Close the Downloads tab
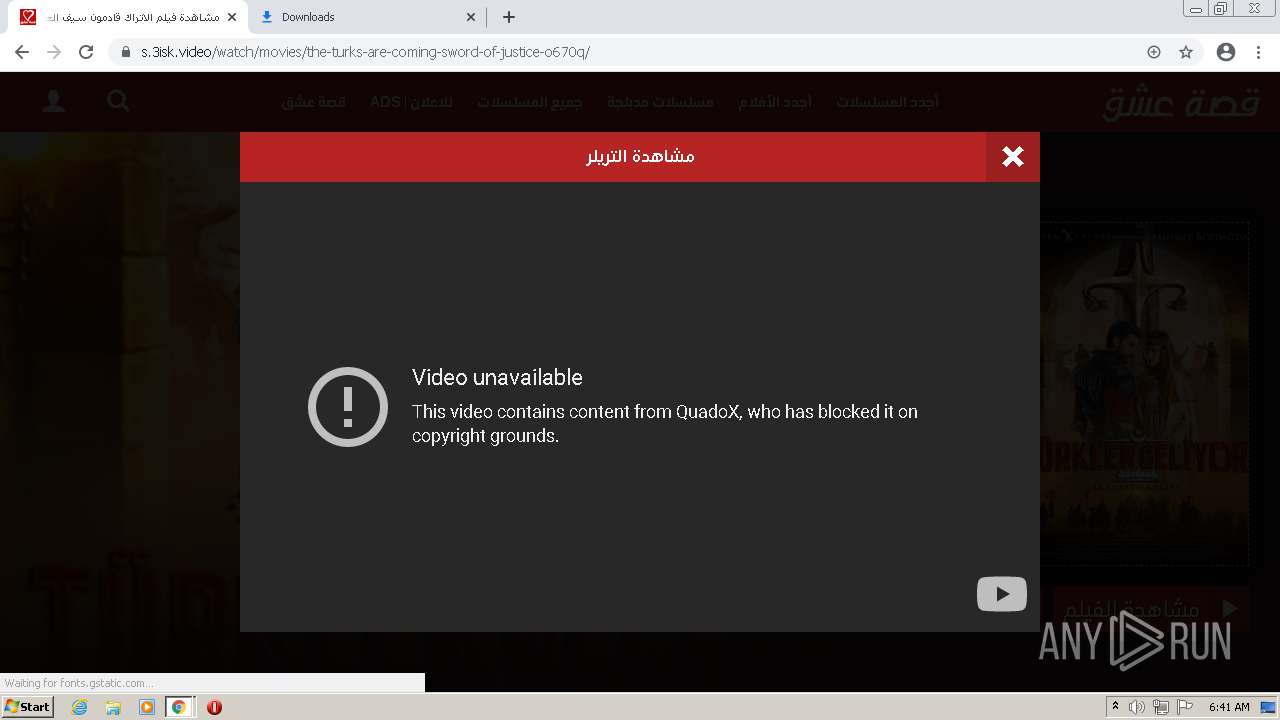The width and height of the screenshot is (1280, 720). (x=471, y=17)
